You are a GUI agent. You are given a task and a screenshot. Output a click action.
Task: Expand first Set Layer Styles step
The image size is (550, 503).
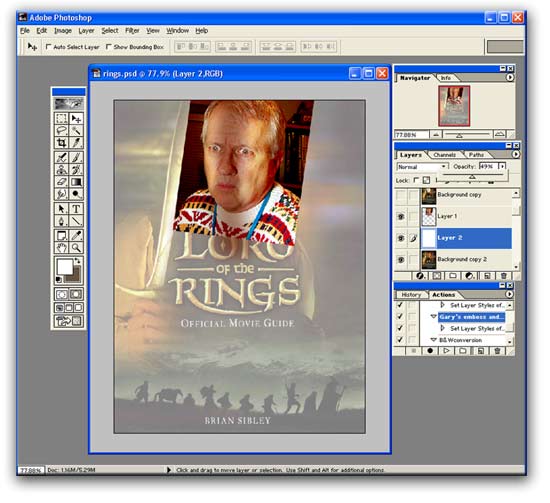pyautogui.click(x=443, y=305)
